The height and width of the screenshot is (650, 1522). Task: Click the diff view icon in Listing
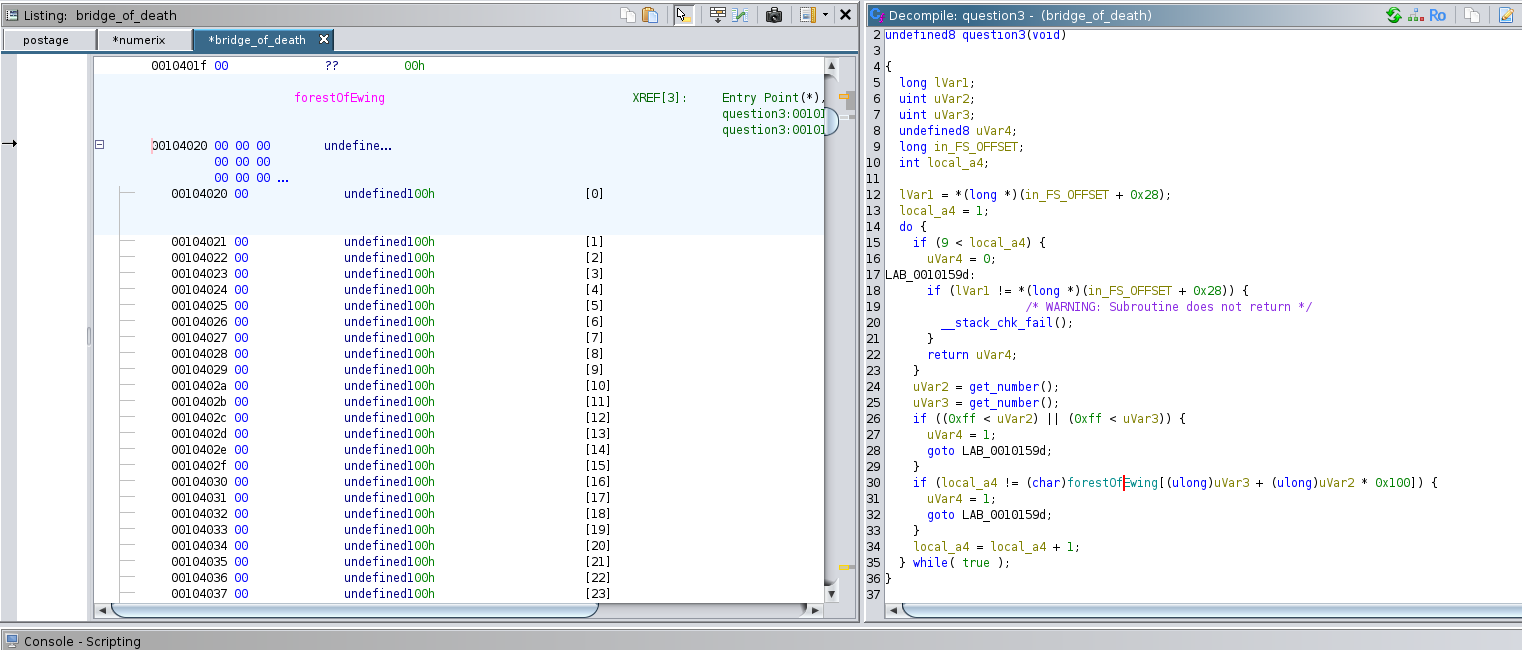click(740, 15)
